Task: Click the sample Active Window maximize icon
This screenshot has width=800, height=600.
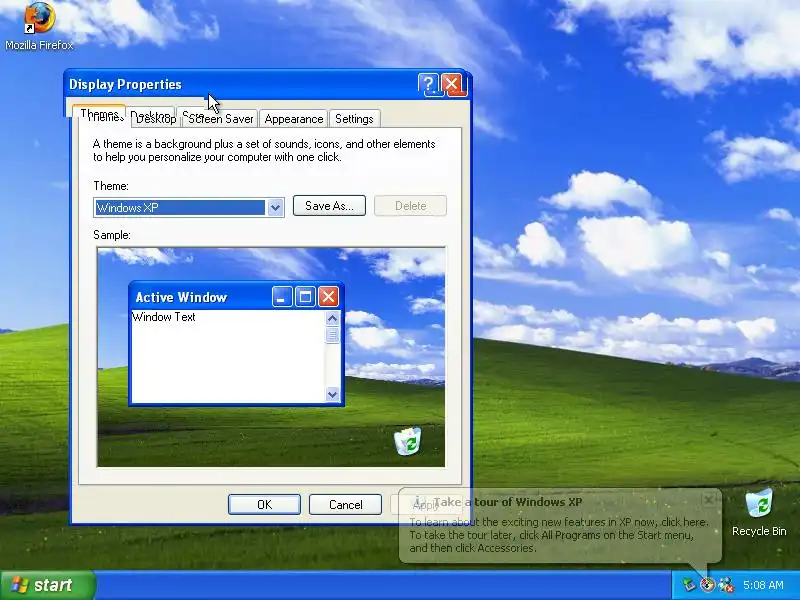Action: [305, 296]
